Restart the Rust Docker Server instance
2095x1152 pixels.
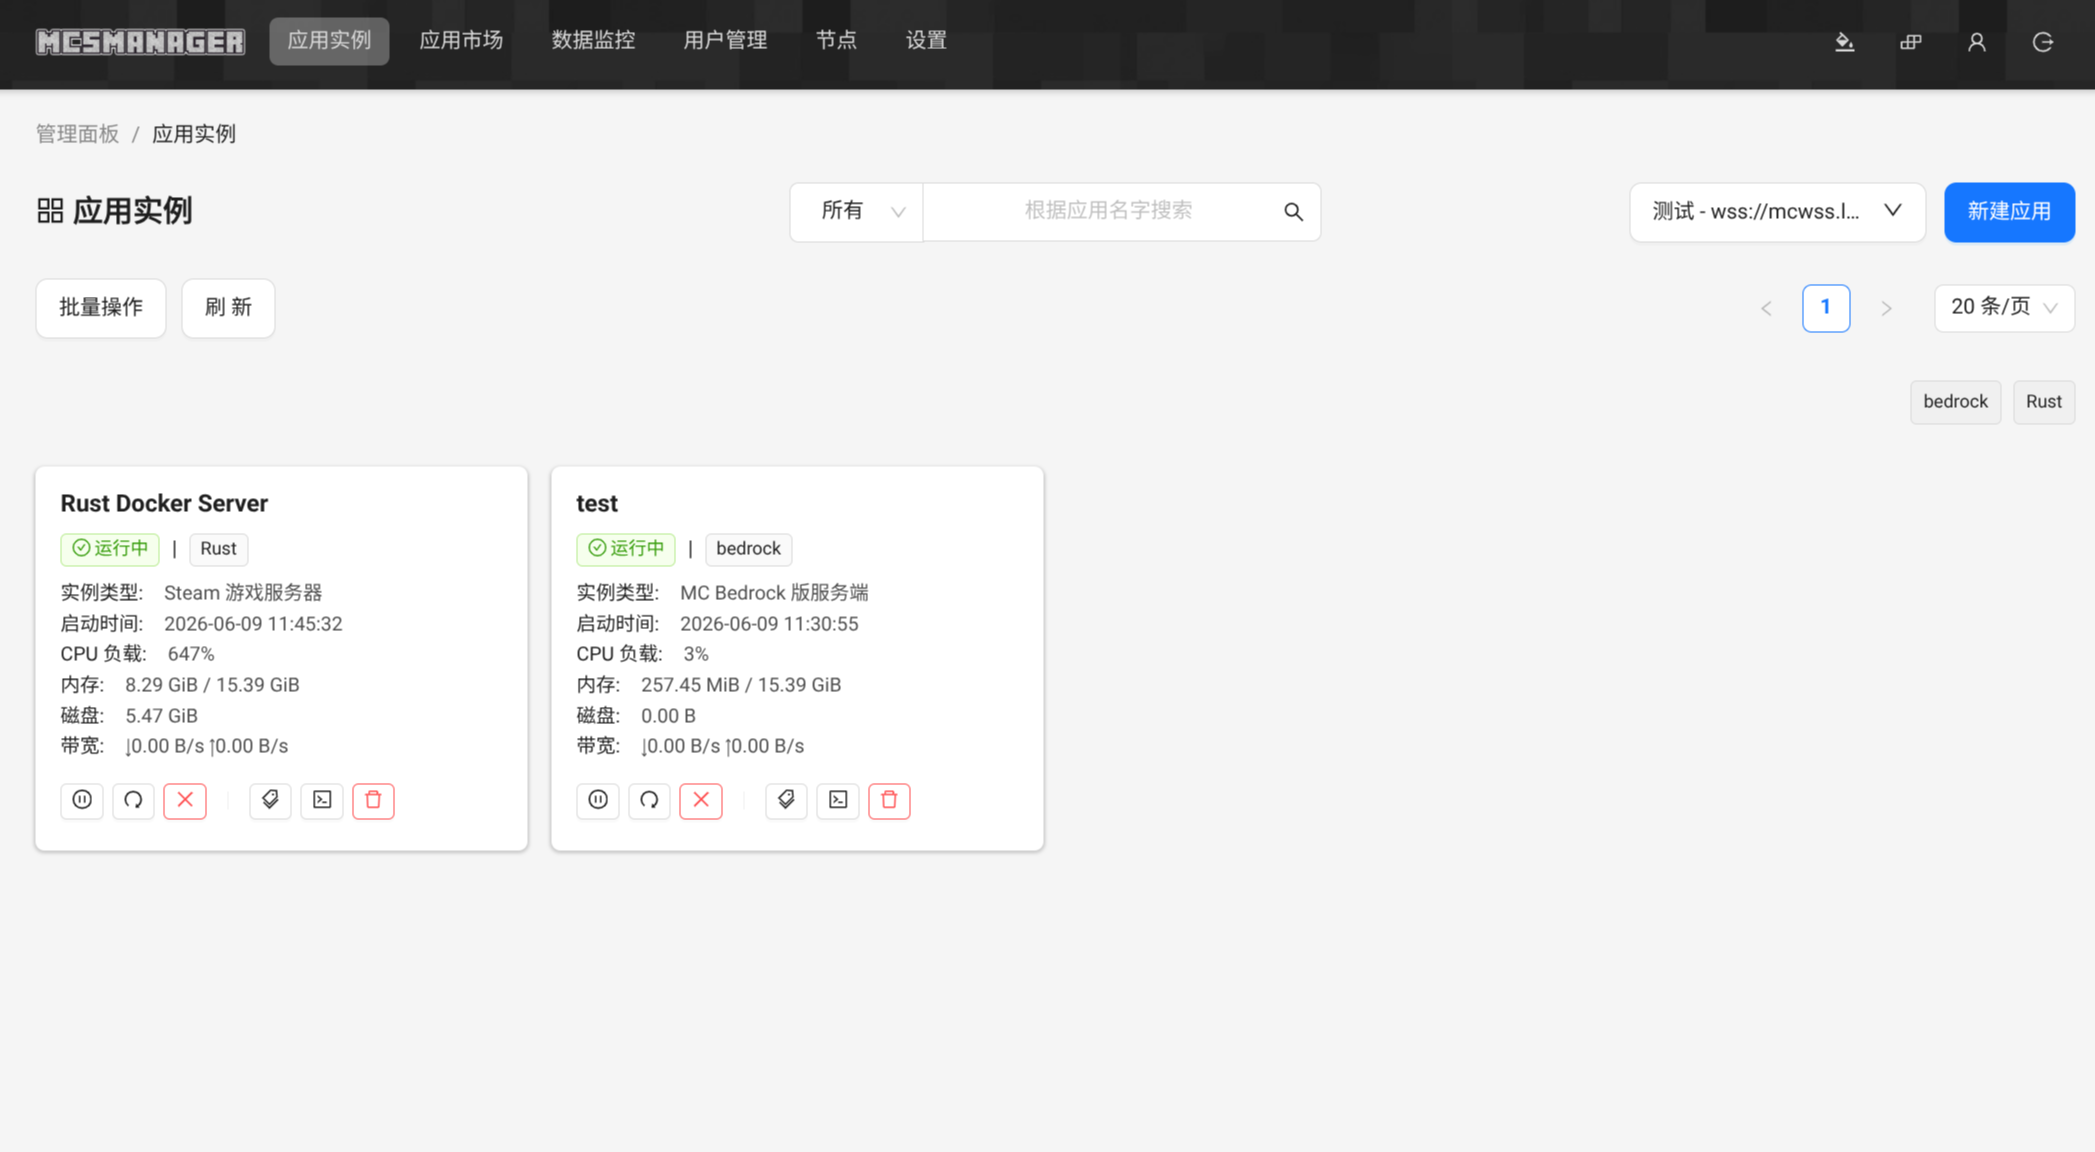click(133, 800)
